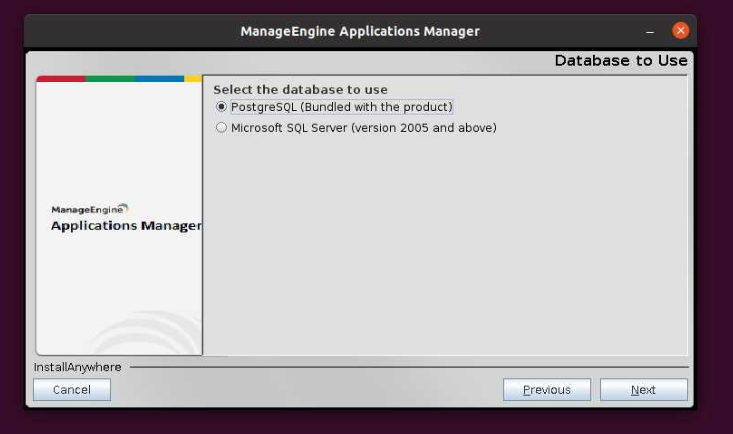Image resolution: width=733 pixels, height=434 pixels.
Task: Click the blue segment of the color stripe
Action: pyautogui.click(x=160, y=78)
